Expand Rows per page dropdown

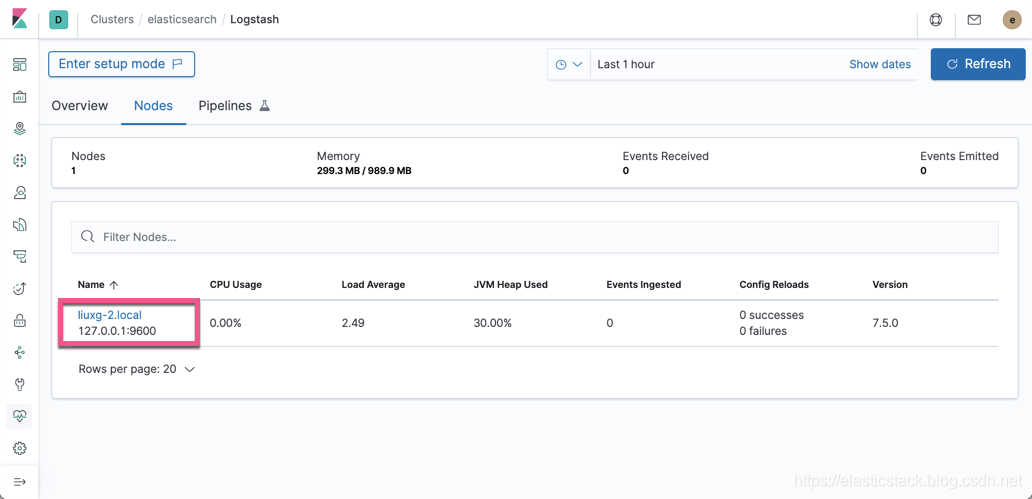pos(137,369)
